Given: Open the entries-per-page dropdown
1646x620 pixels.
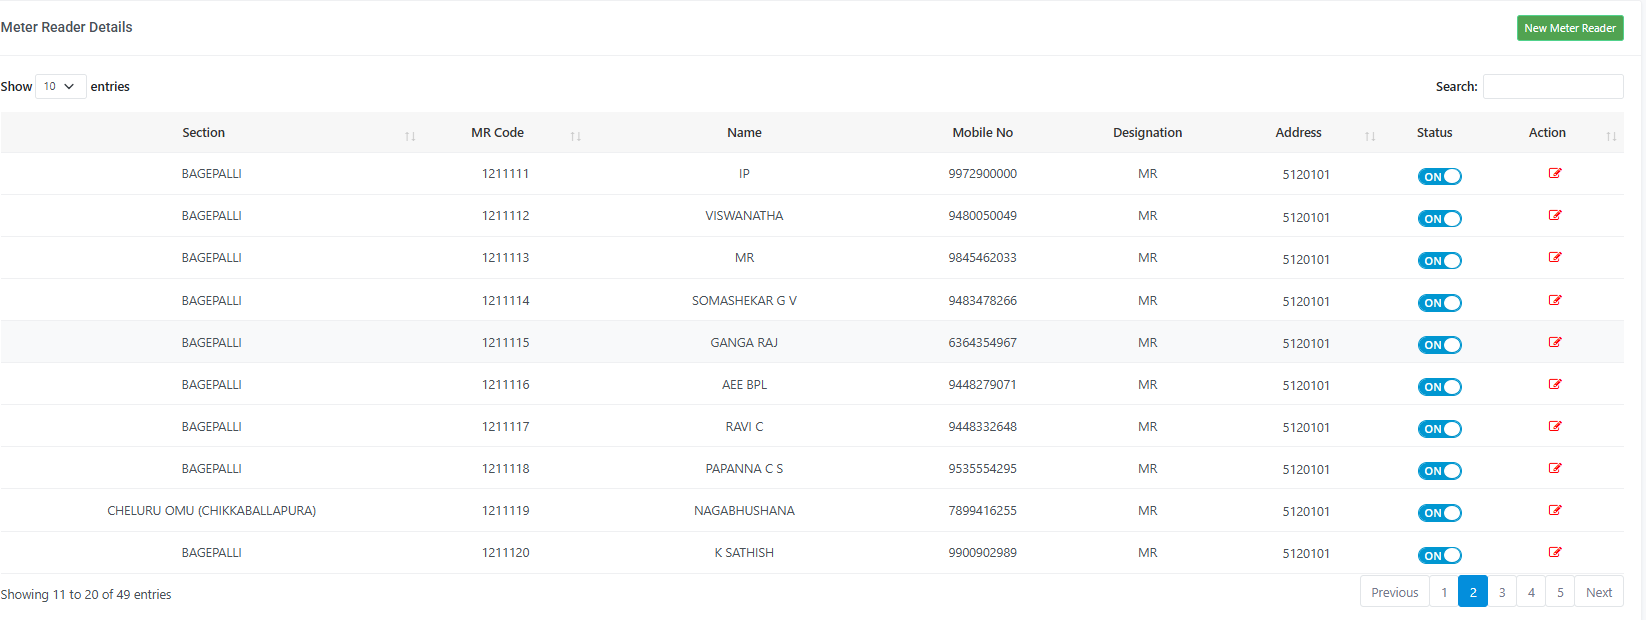Looking at the screenshot, I should (60, 87).
